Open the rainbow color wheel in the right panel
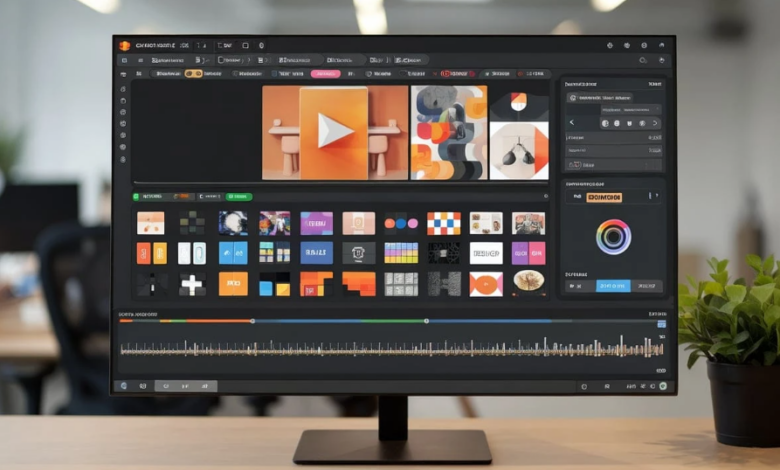780x470 pixels. tap(613, 237)
